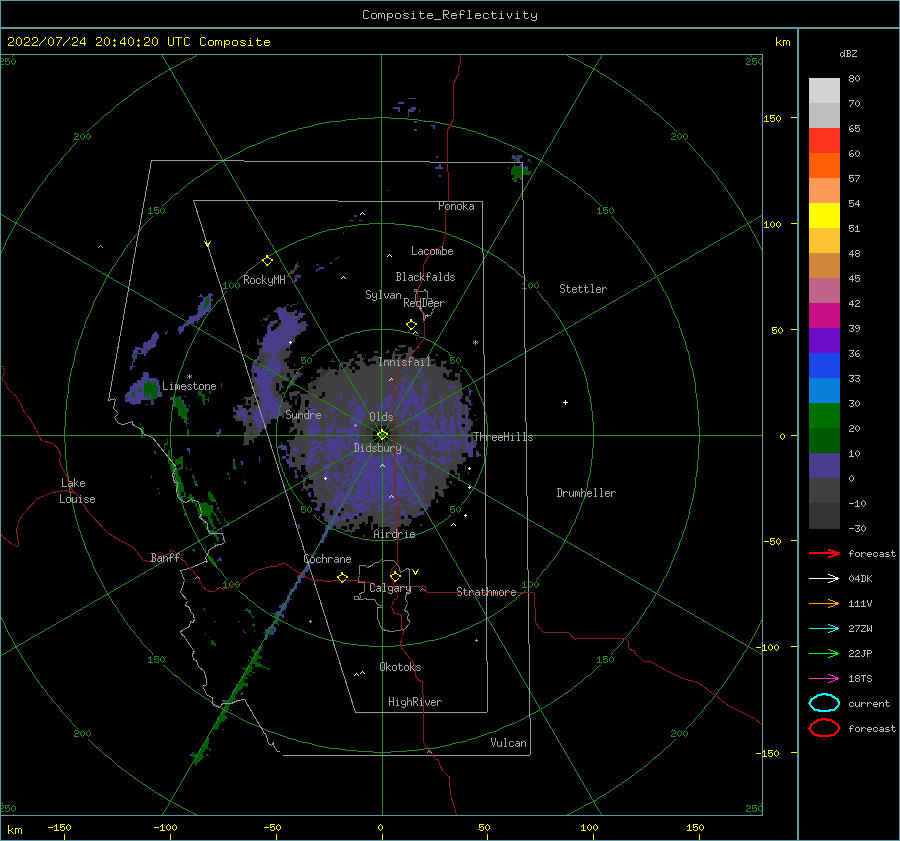Click the orange 60–57 dBZ color swatch
The width and height of the screenshot is (900, 841).
pyautogui.click(x=824, y=166)
